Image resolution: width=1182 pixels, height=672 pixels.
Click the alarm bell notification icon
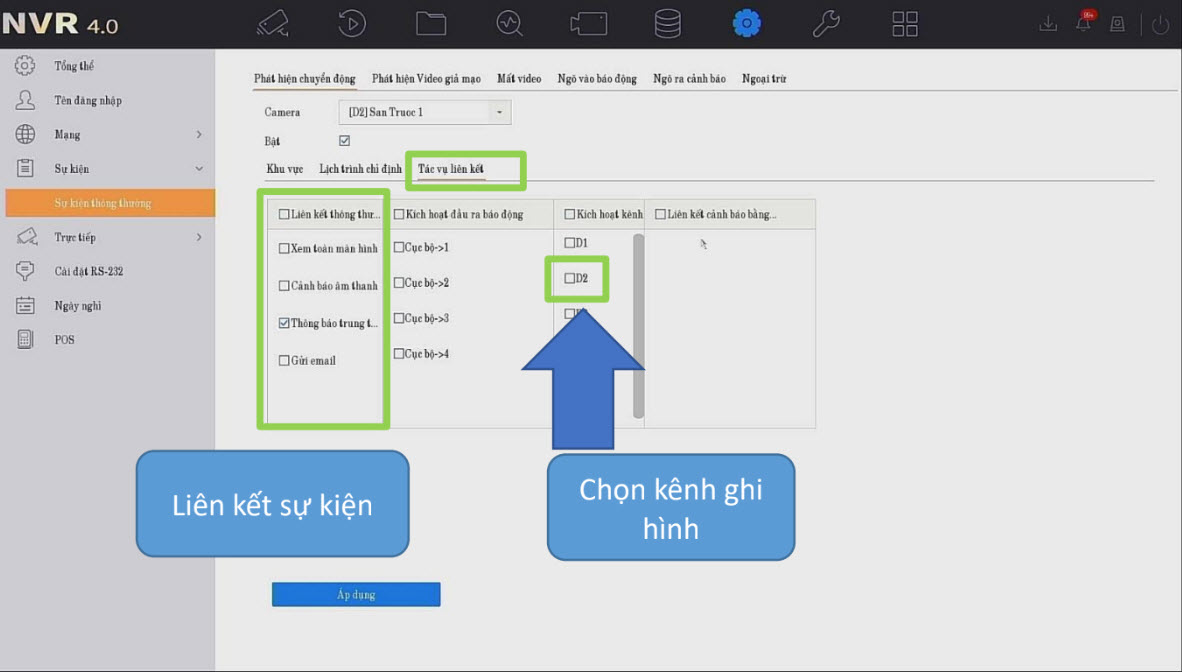[x=1084, y=23]
